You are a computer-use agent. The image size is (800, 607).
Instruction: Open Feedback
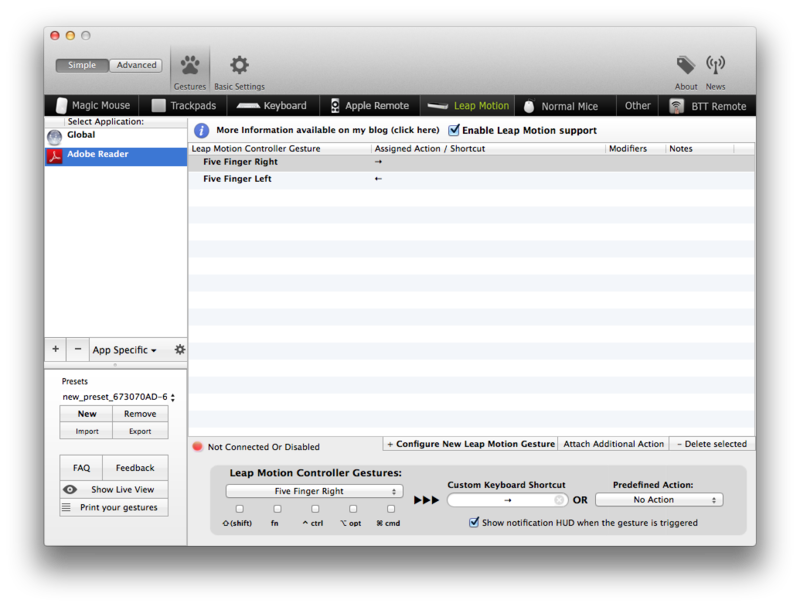coord(135,468)
